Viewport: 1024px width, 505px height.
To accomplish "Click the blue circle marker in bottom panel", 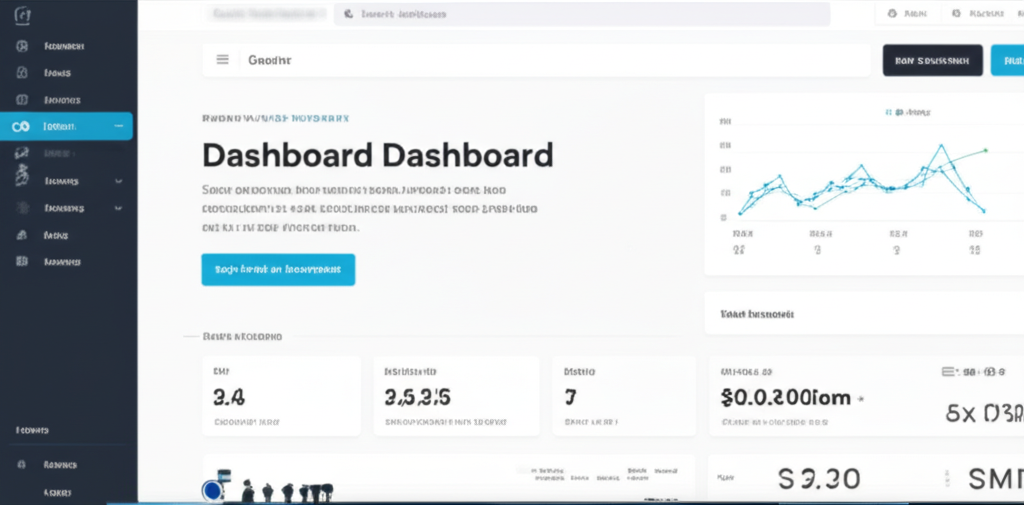I will pyautogui.click(x=211, y=490).
